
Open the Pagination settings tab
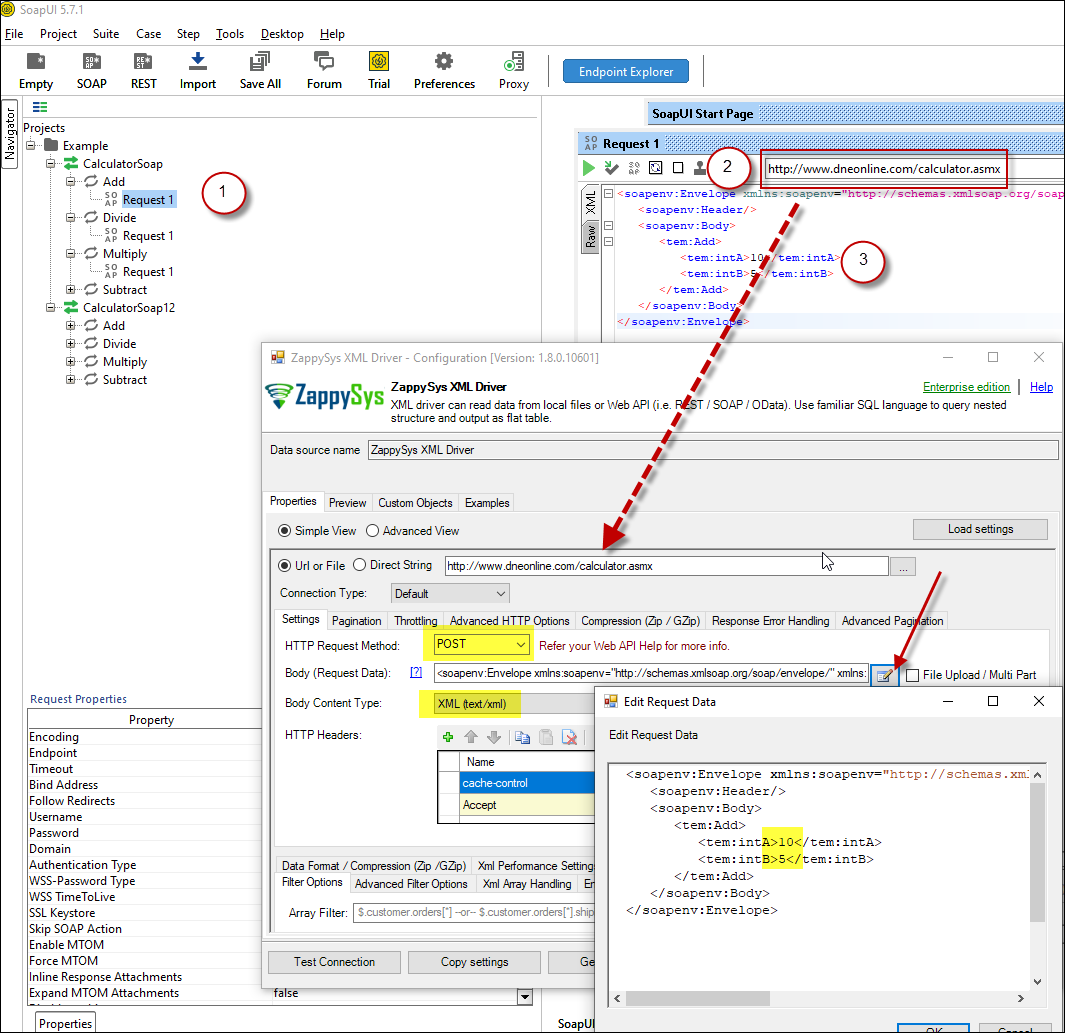click(x=356, y=621)
